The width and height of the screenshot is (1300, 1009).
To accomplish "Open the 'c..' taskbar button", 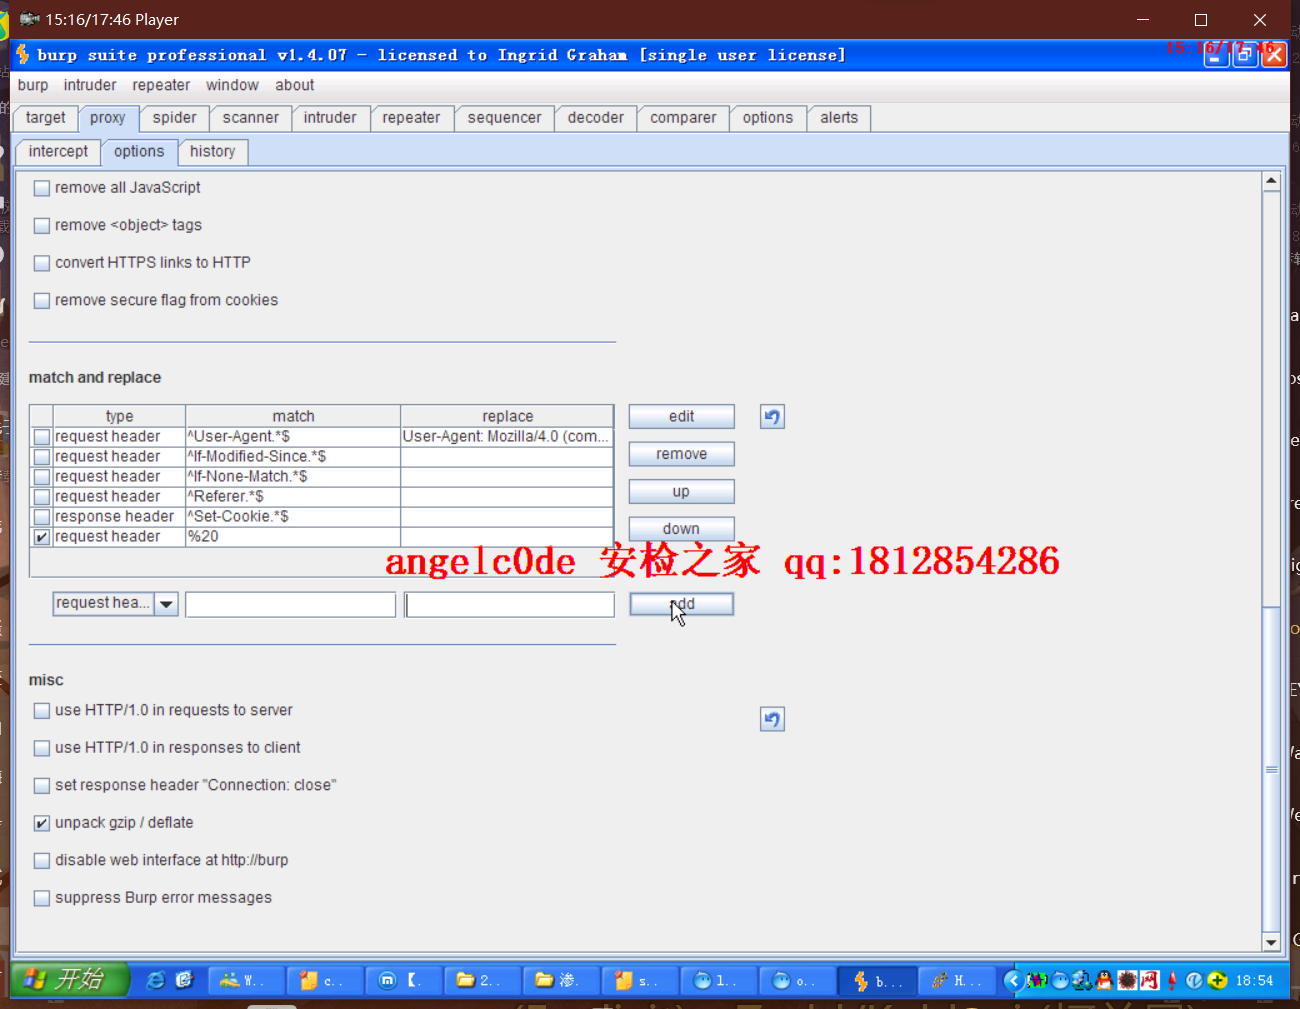I will [325, 981].
